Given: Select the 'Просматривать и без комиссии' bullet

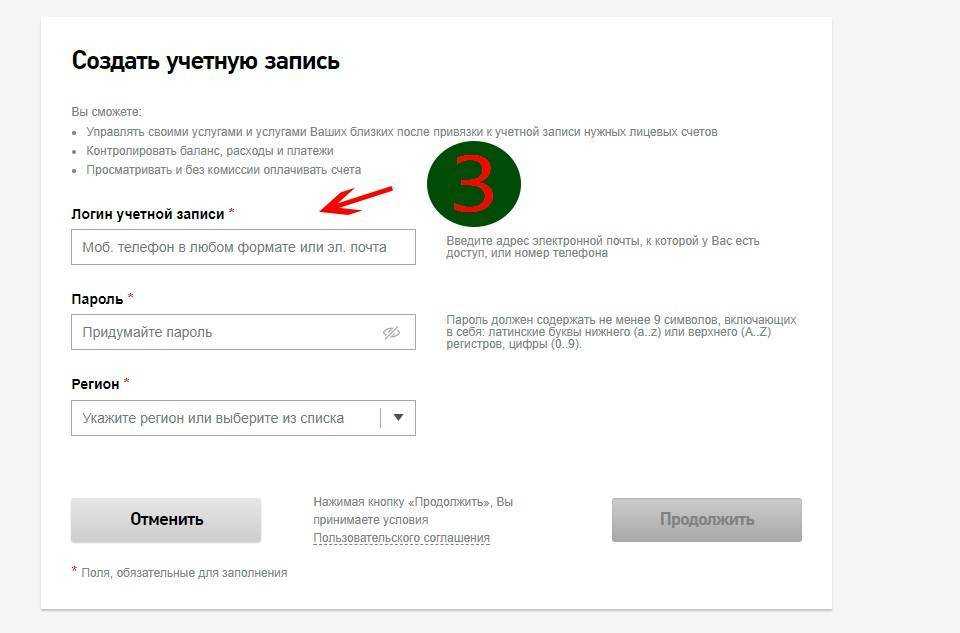Looking at the screenshot, I should pos(223,170).
